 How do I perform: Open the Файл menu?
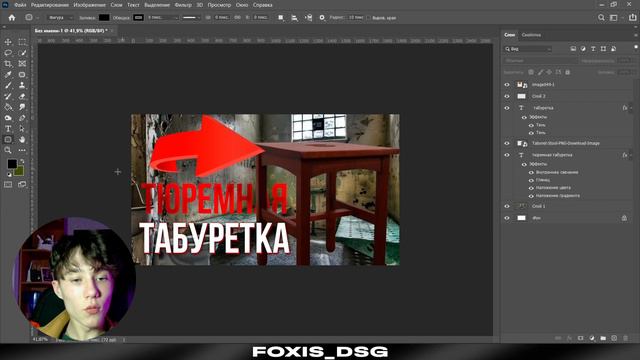[x=20, y=5]
